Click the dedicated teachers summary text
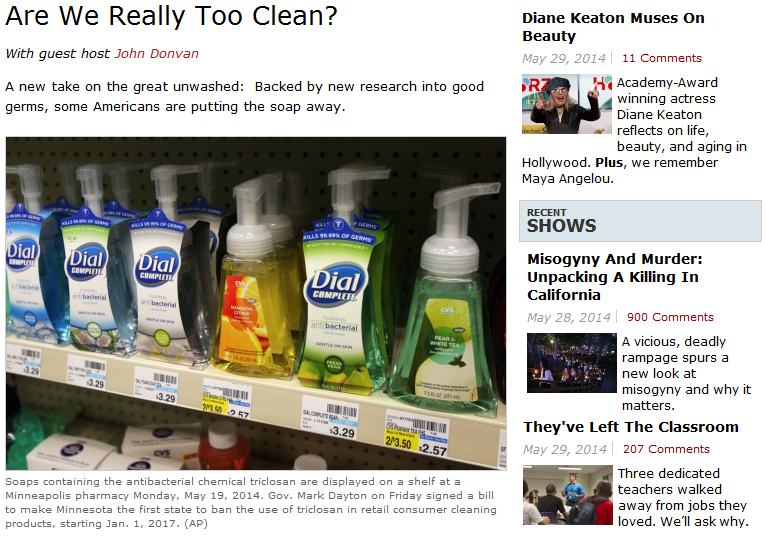 click(683, 497)
